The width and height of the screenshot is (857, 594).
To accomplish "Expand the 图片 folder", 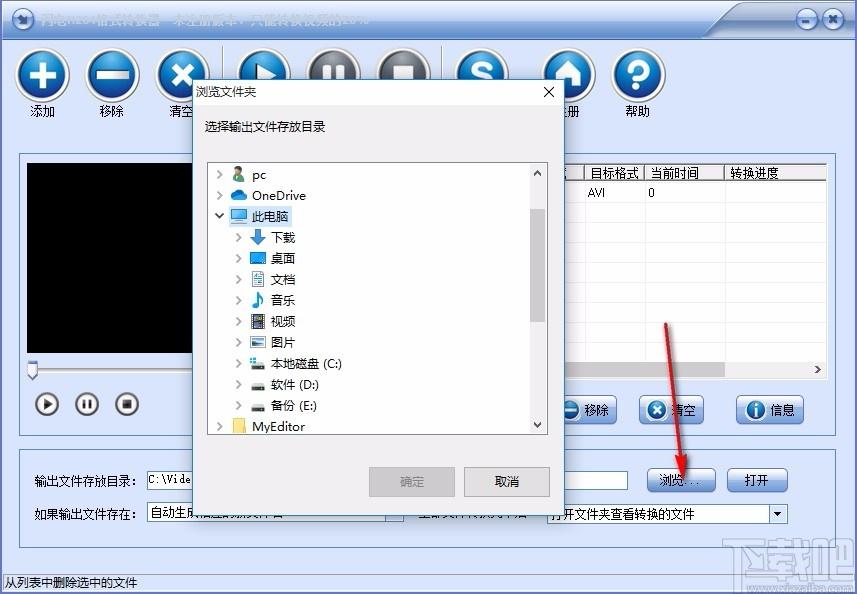I will 238,343.
